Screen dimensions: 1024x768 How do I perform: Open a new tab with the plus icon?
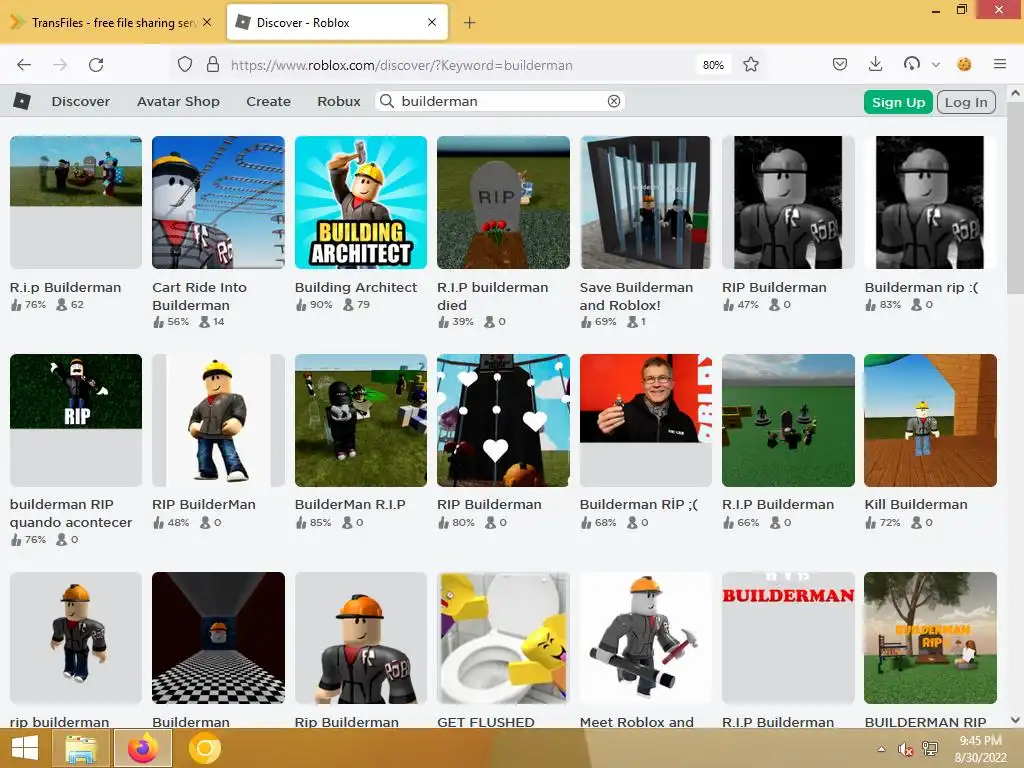coord(470,23)
